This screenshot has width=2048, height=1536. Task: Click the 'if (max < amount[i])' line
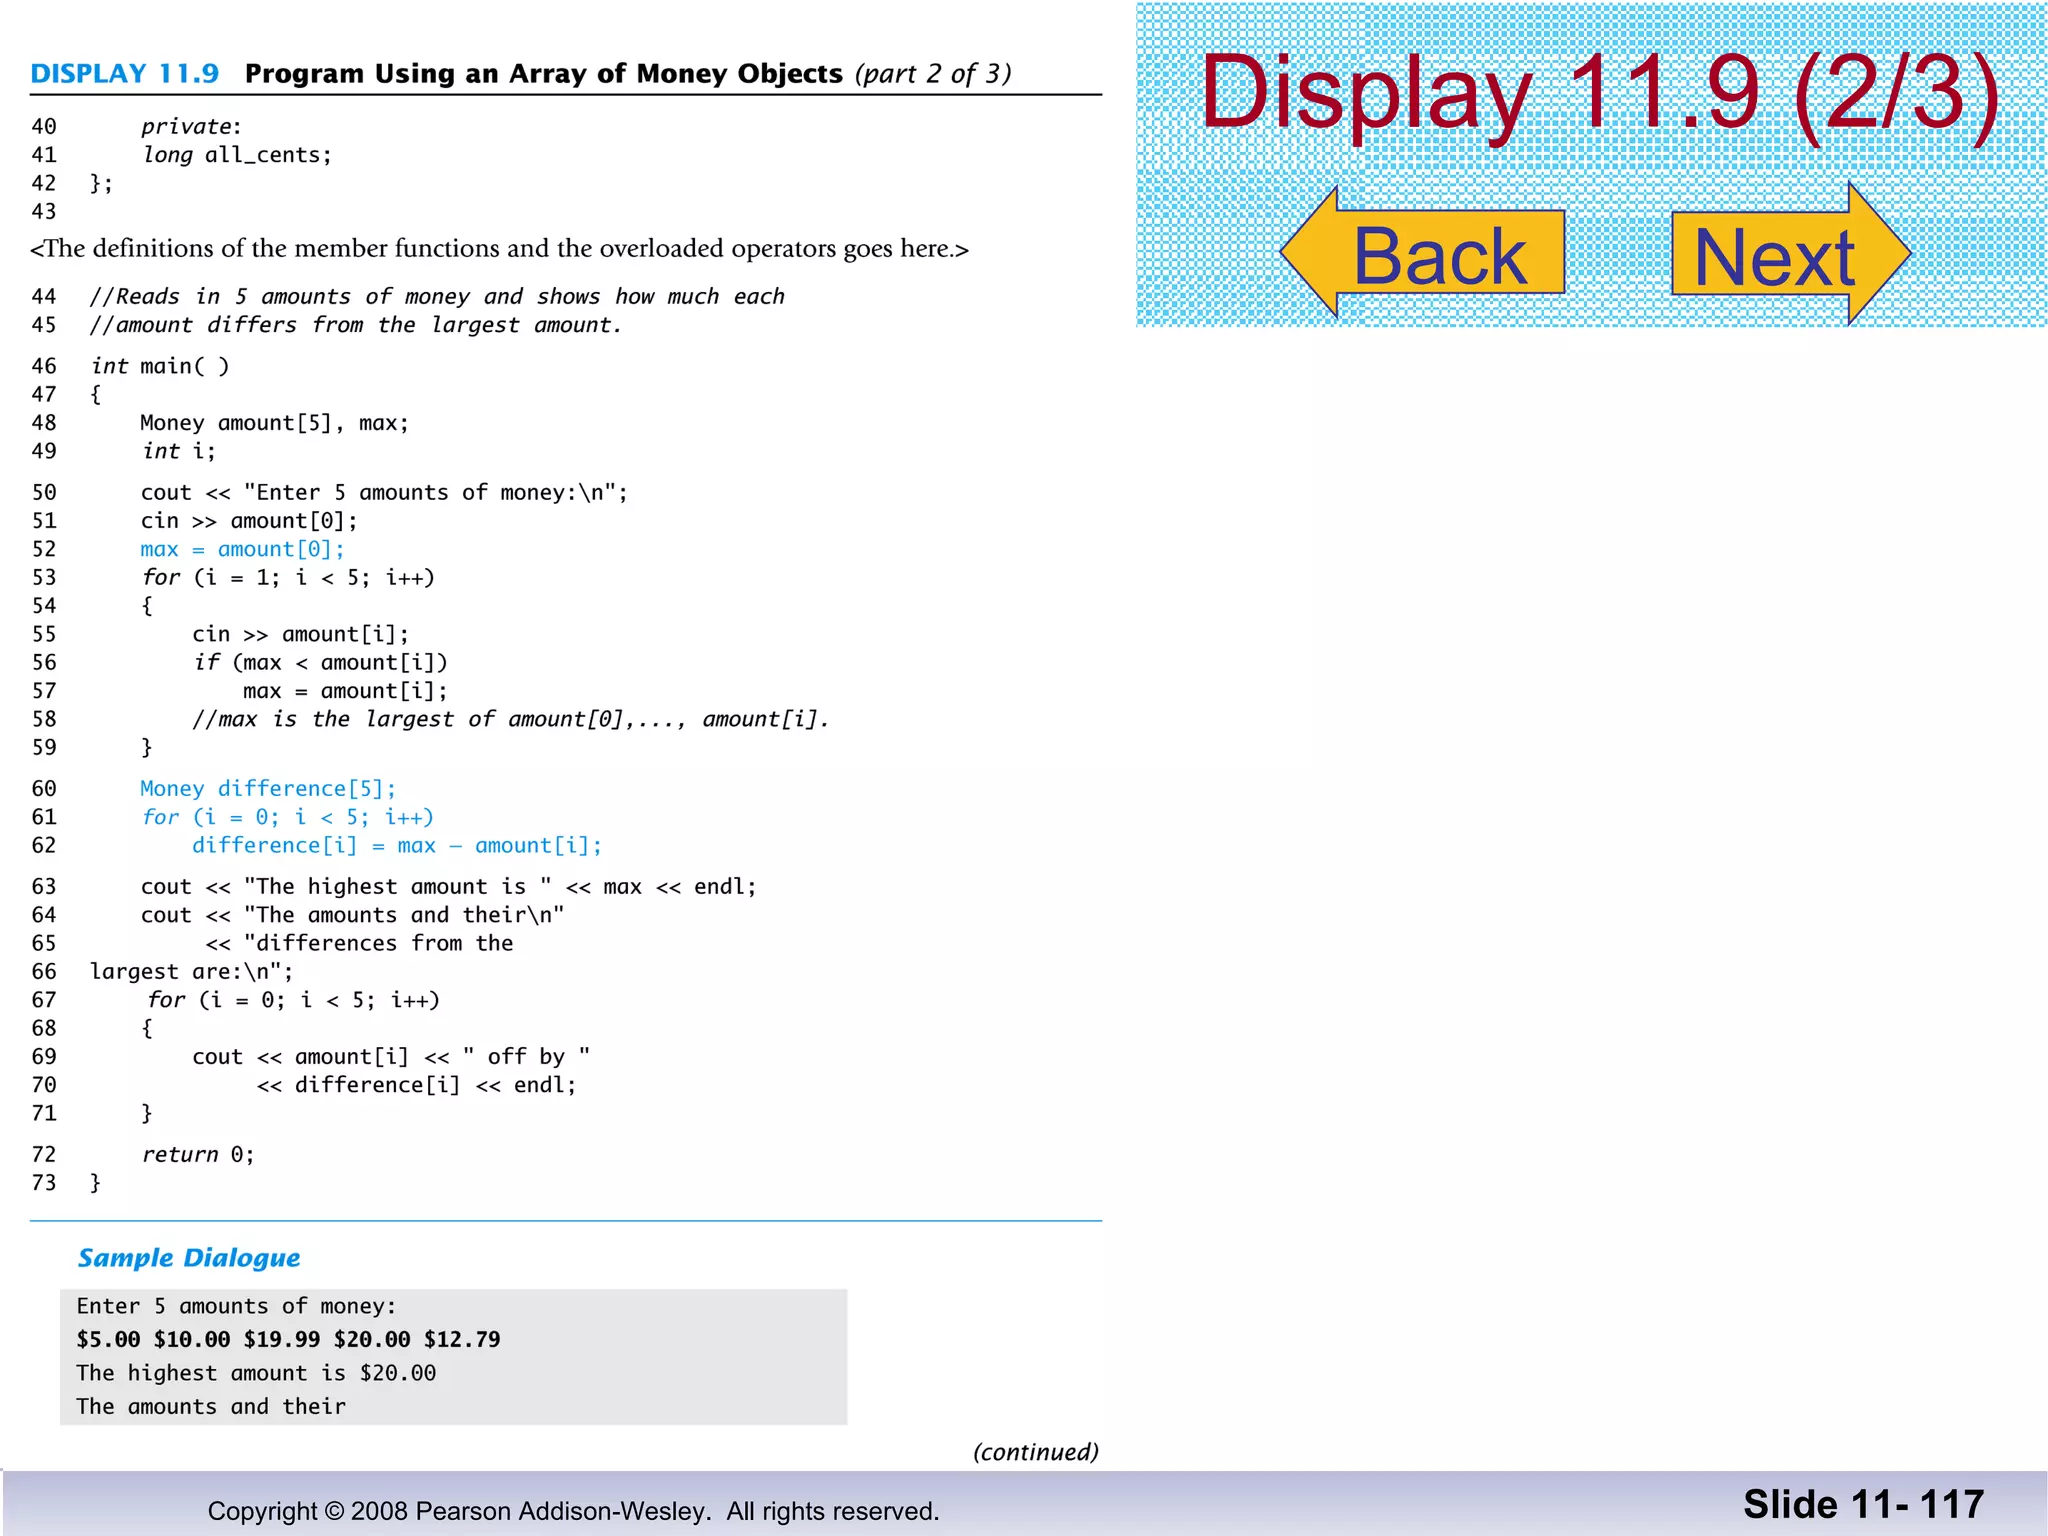coord(320,663)
